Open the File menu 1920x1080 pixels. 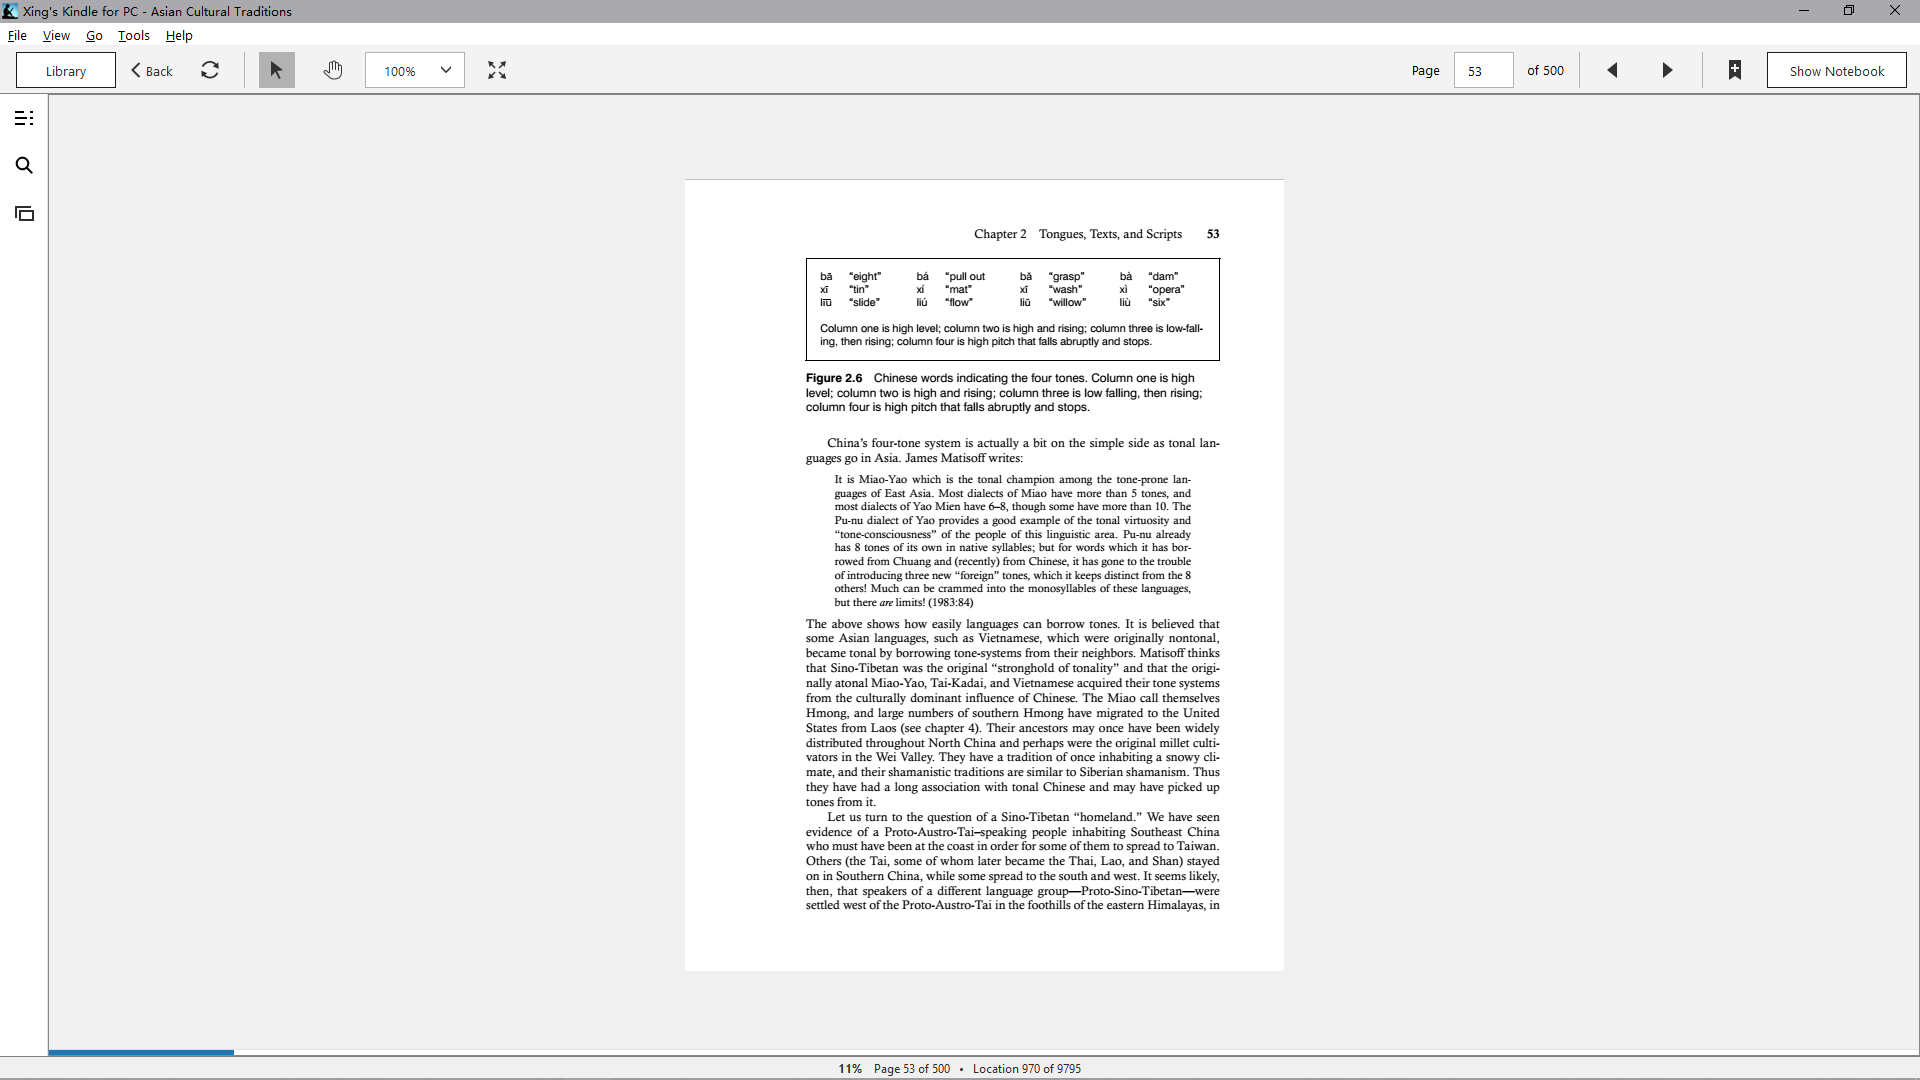[x=17, y=35]
